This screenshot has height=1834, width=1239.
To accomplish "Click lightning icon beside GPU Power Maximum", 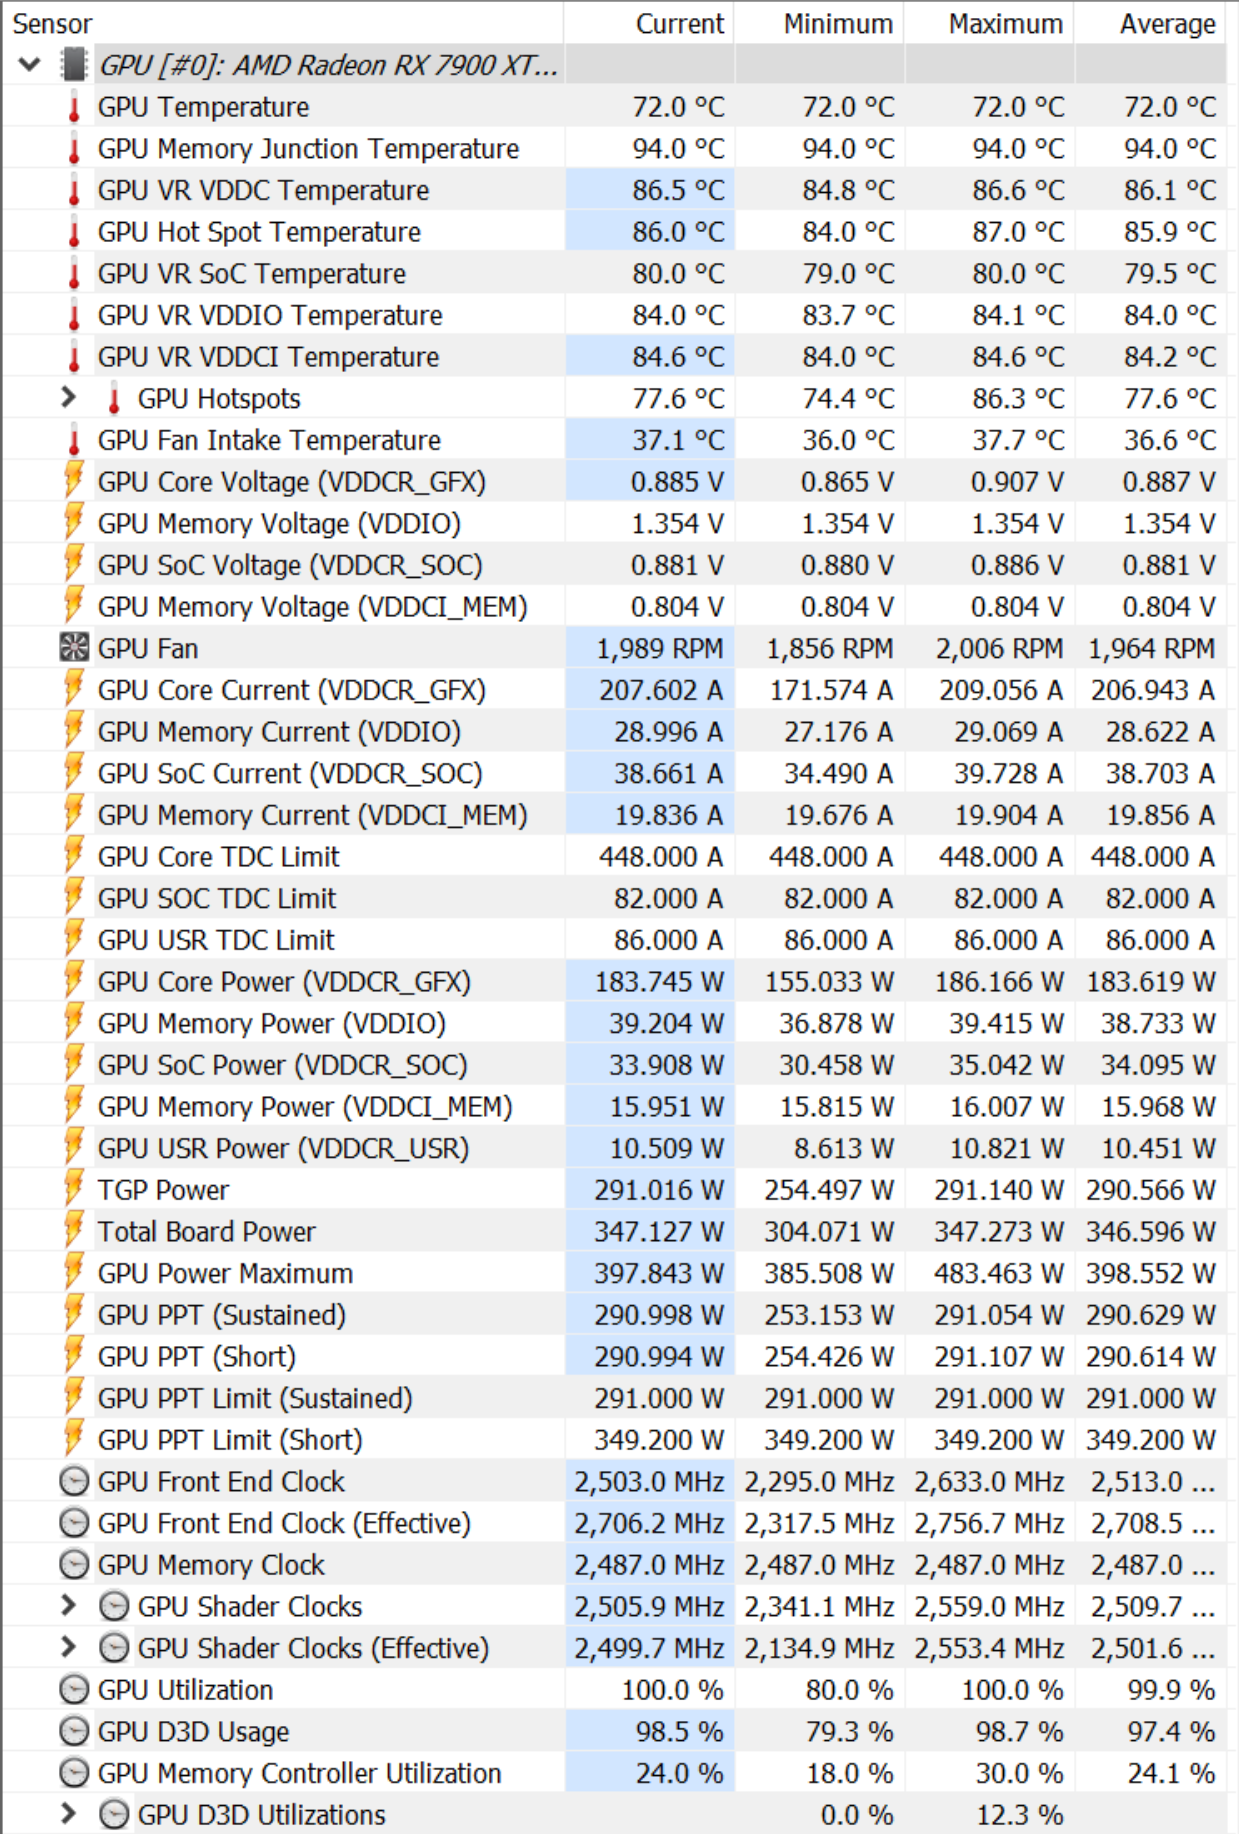I will pyautogui.click(x=74, y=1273).
